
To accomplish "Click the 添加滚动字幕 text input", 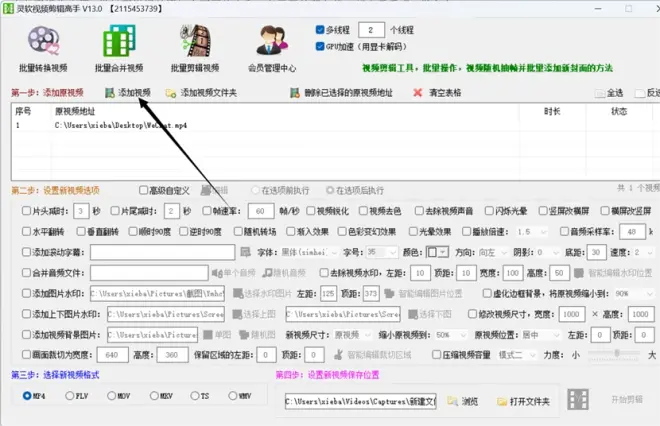I will point(162,252).
